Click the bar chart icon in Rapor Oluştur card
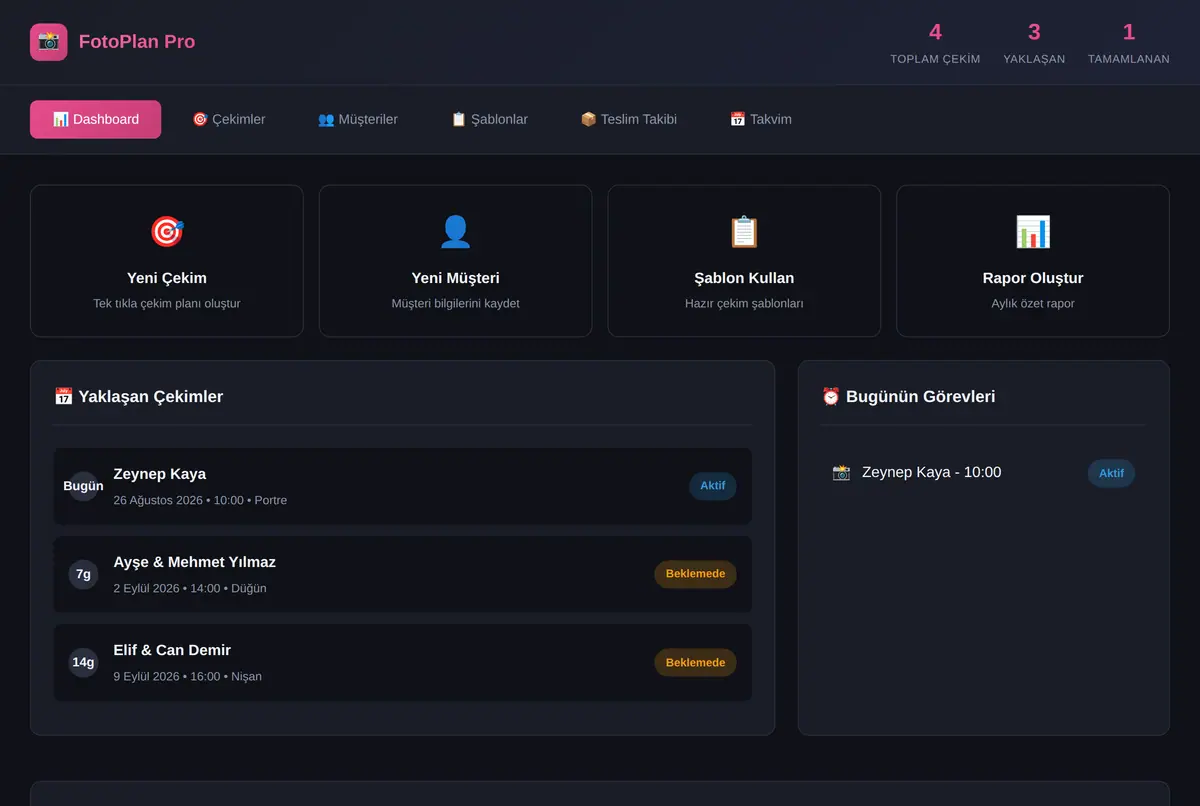The width and height of the screenshot is (1200, 806). click(x=1033, y=232)
